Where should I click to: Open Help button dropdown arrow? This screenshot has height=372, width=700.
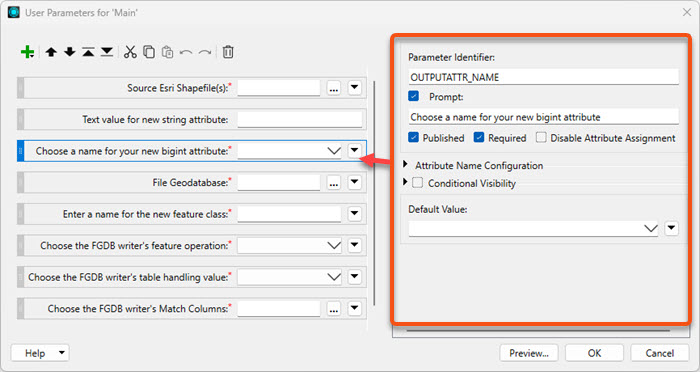[x=62, y=353]
